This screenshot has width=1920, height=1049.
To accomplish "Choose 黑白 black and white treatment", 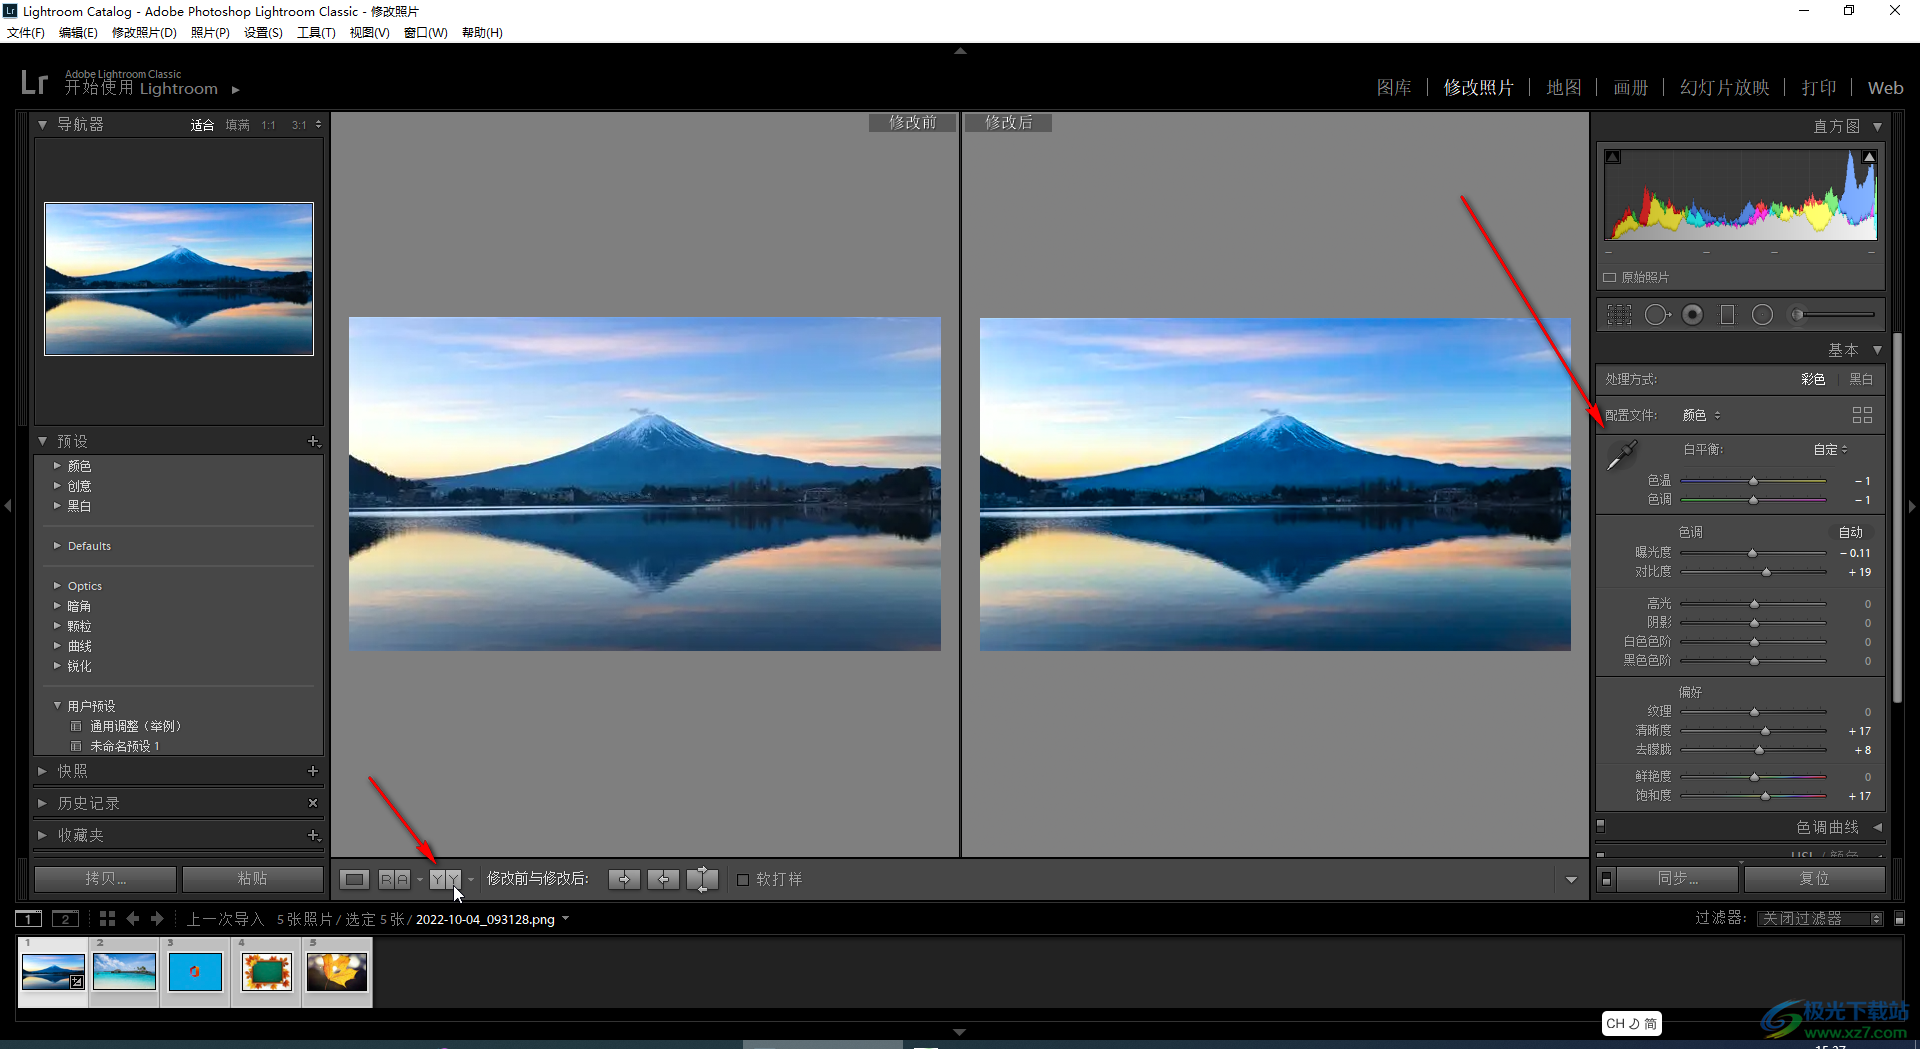I will 1861,379.
